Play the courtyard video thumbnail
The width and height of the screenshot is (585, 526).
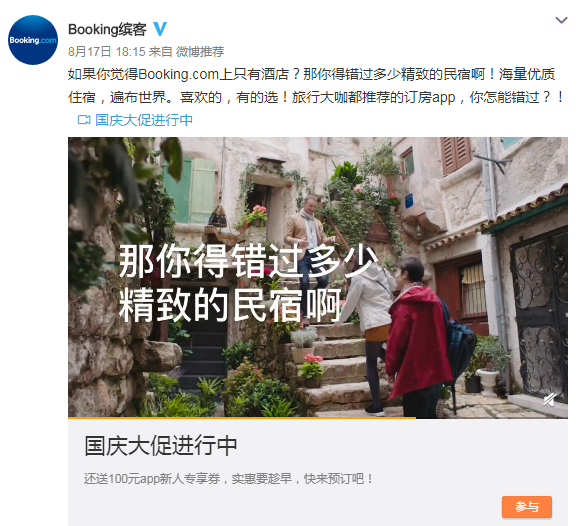(318, 277)
